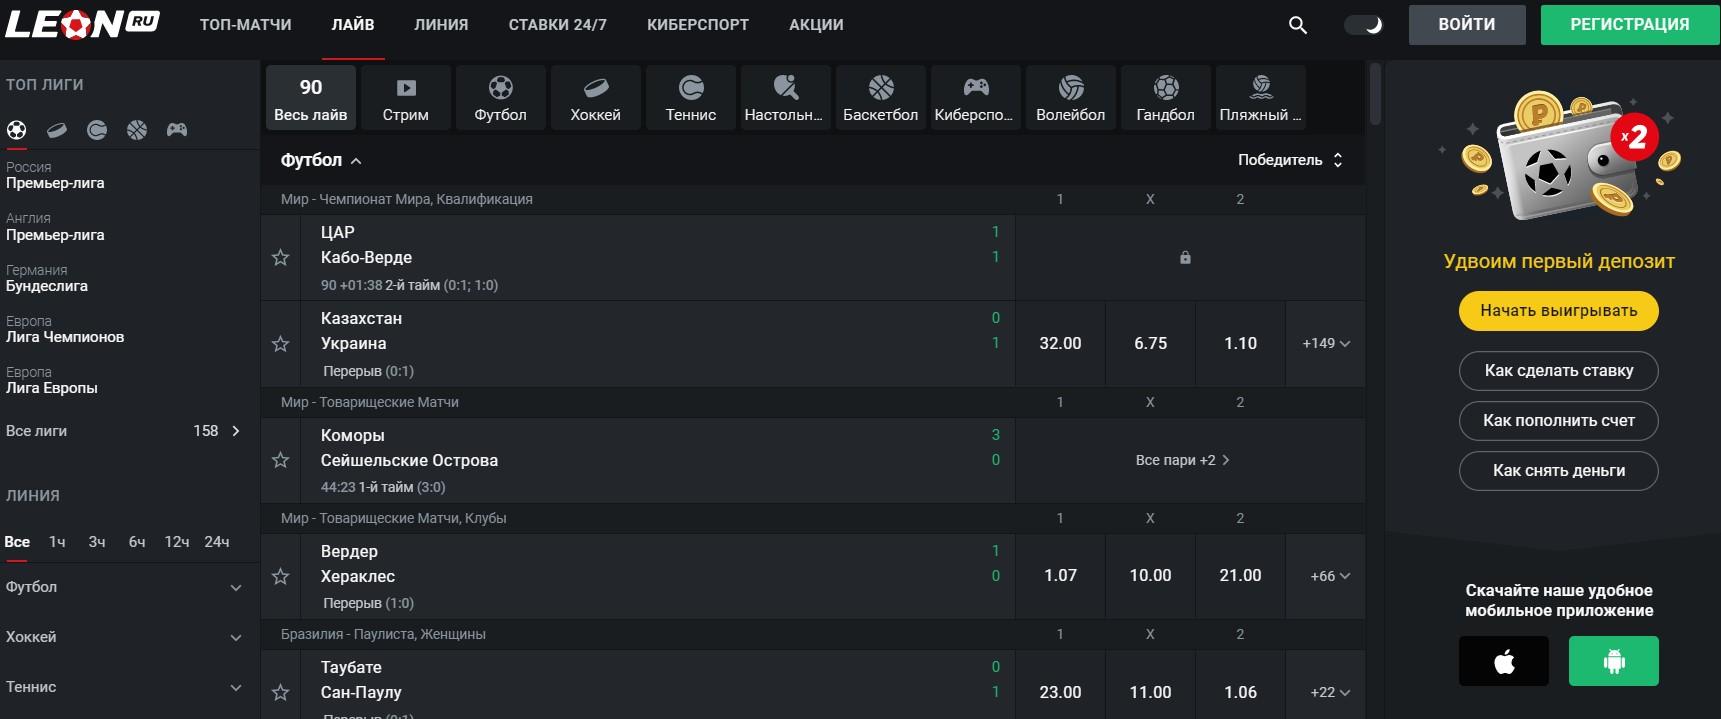Filter live events by Хоккей tile
1721x719 pixels.
(x=596, y=98)
